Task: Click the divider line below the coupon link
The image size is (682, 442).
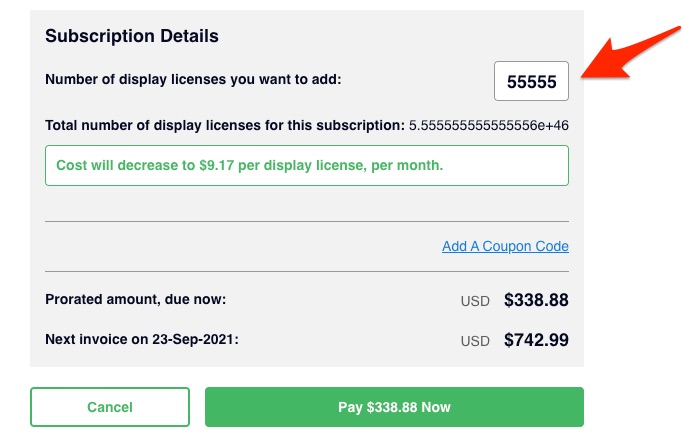Action: (x=306, y=271)
